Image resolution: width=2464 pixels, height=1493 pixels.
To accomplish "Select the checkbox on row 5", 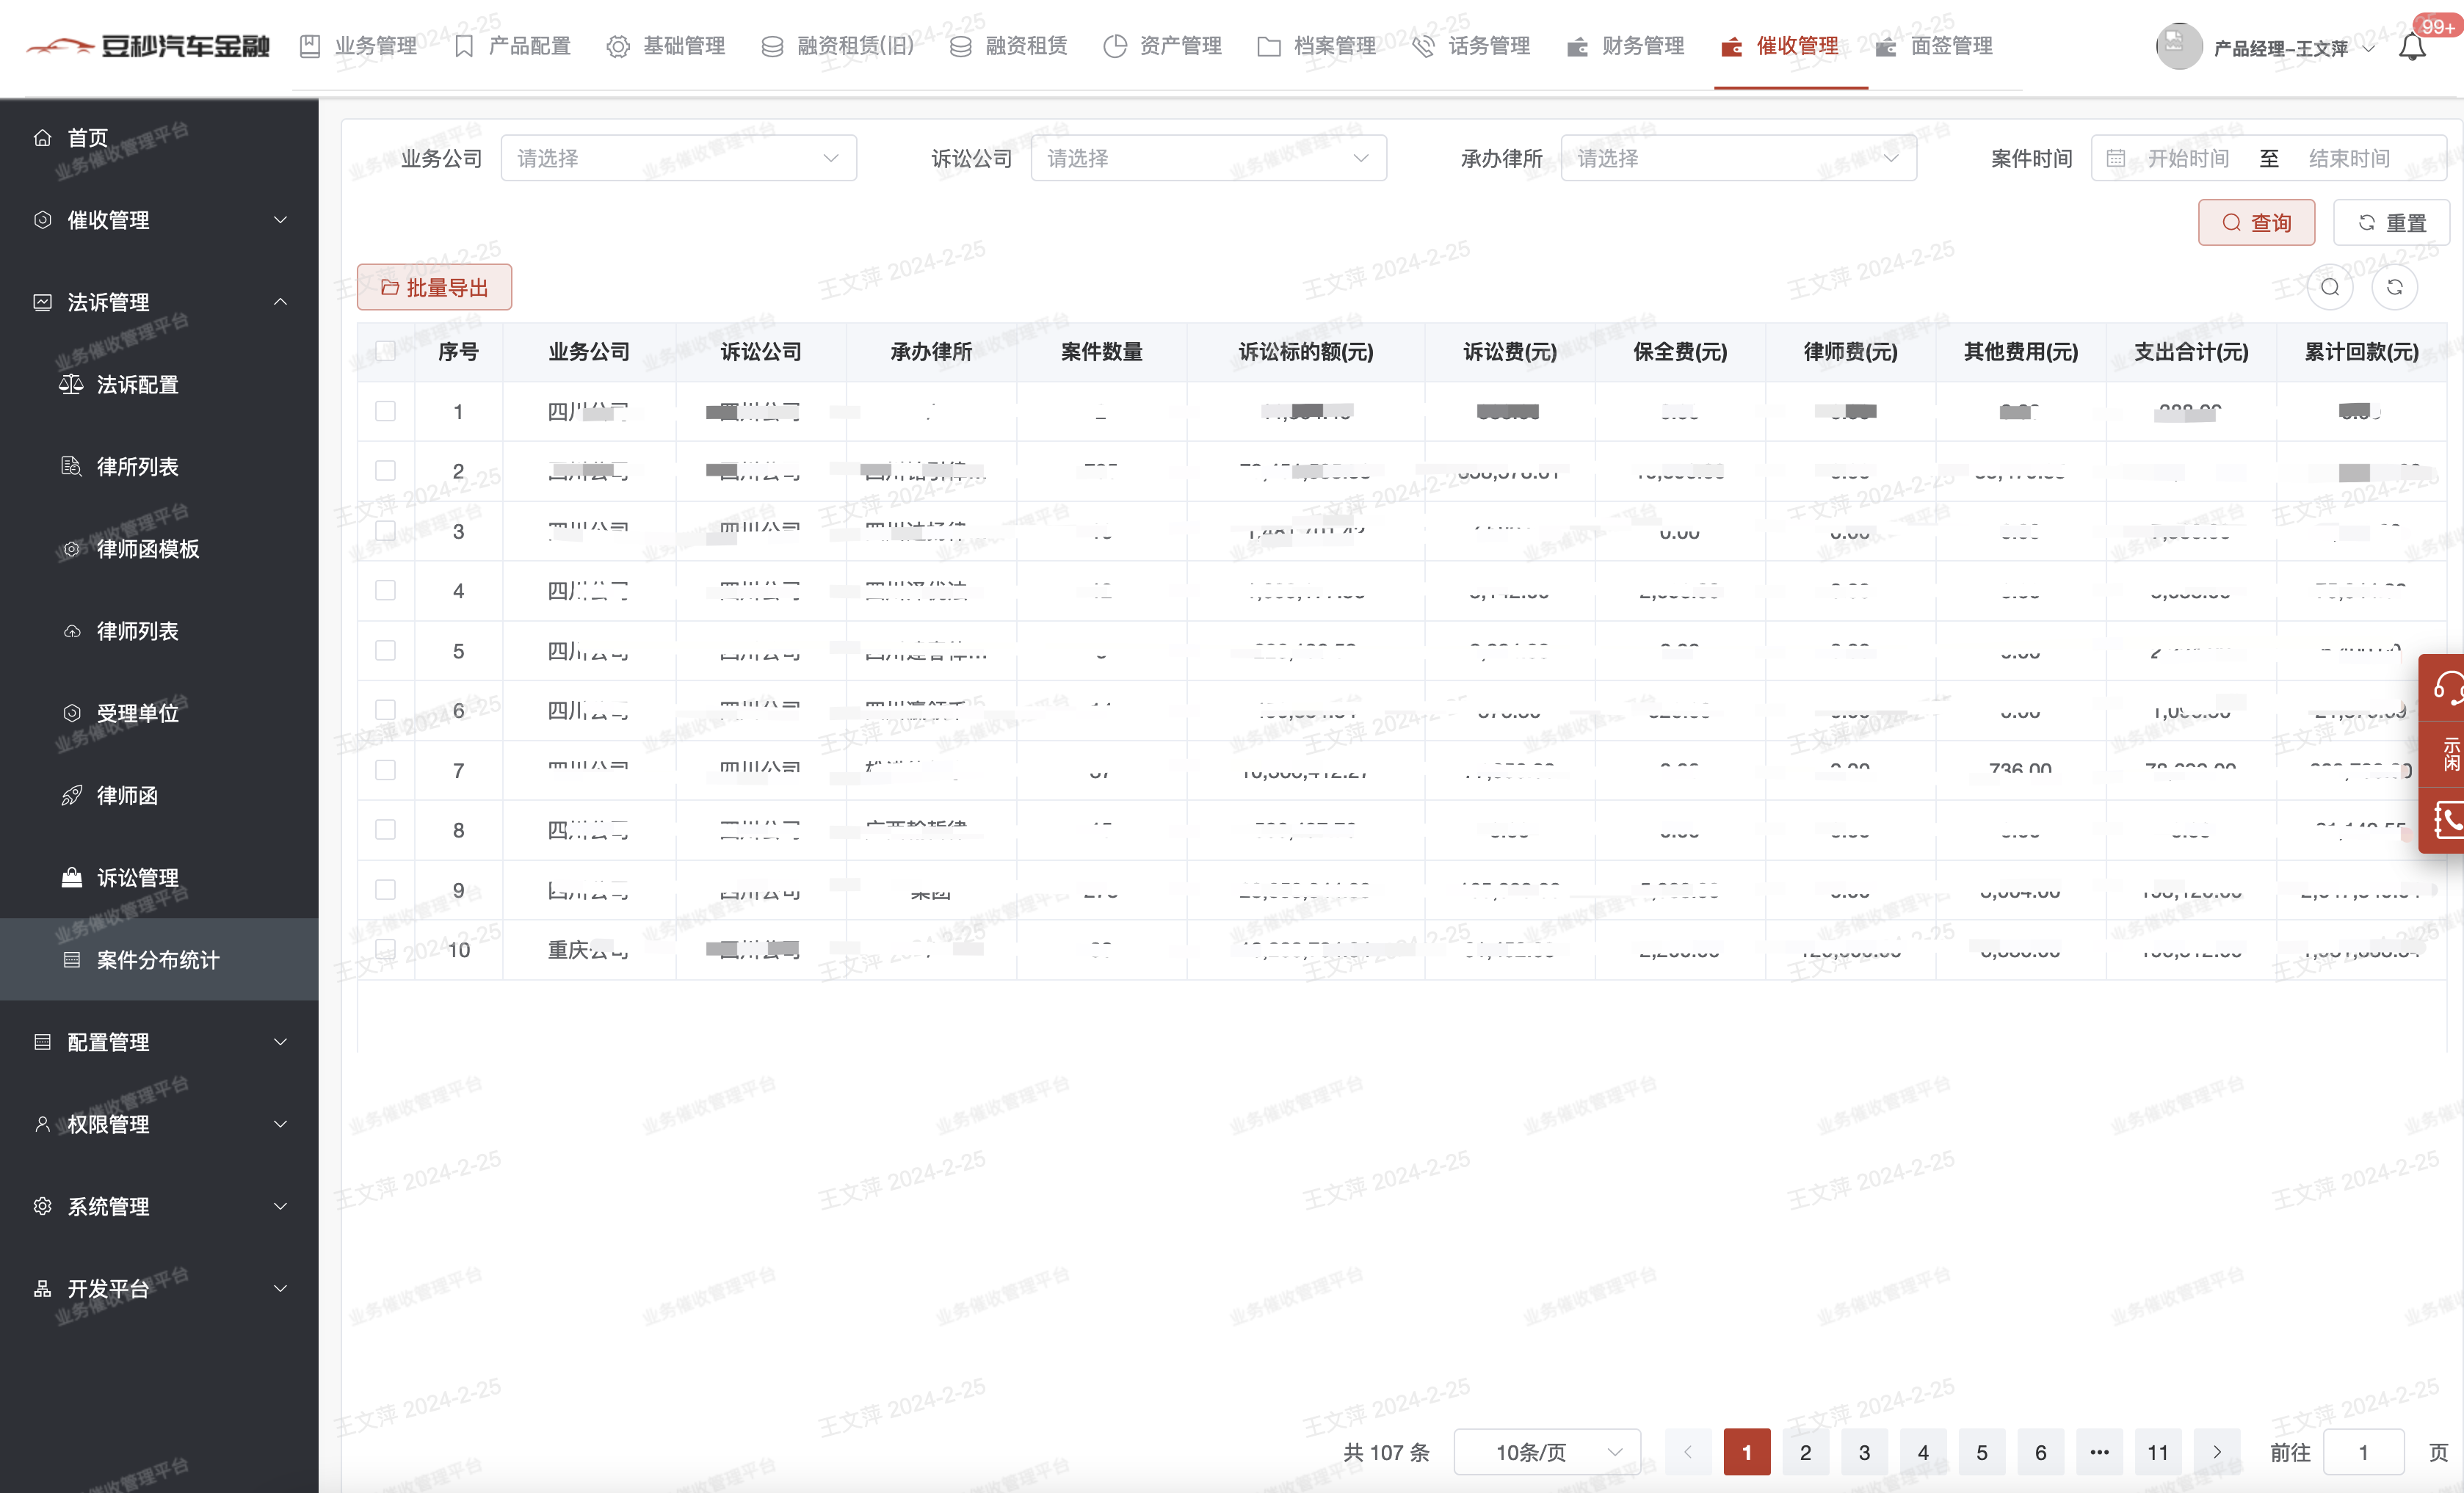I will click(385, 651).
